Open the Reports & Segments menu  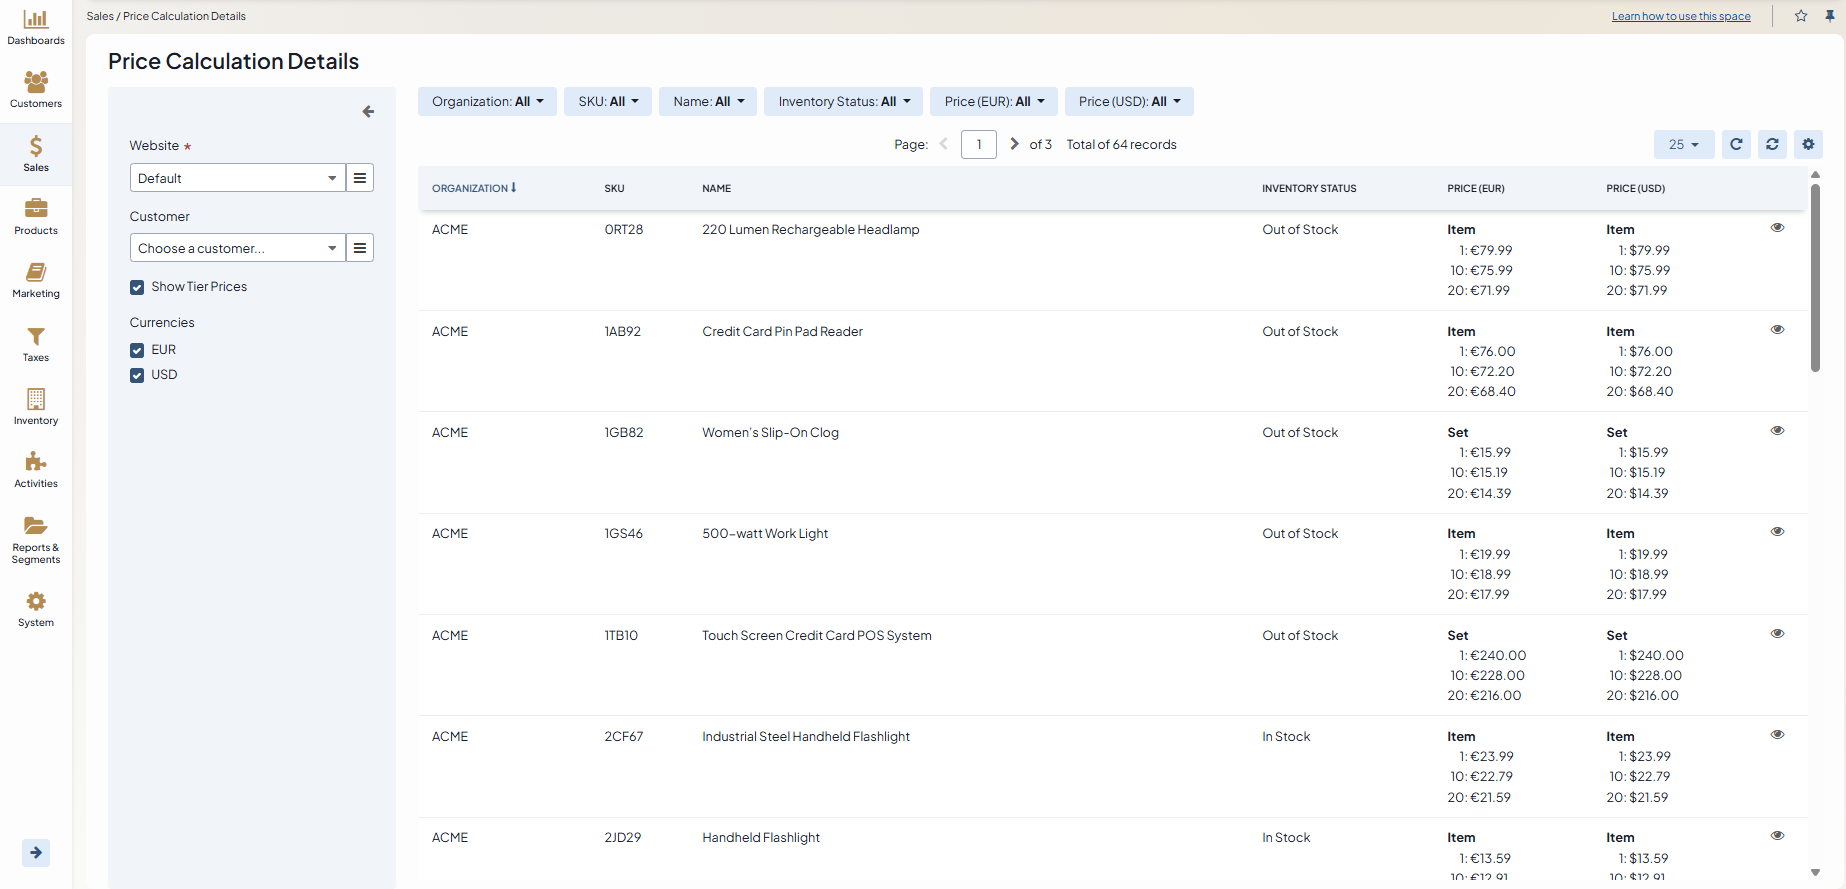[x=36, y=538]
